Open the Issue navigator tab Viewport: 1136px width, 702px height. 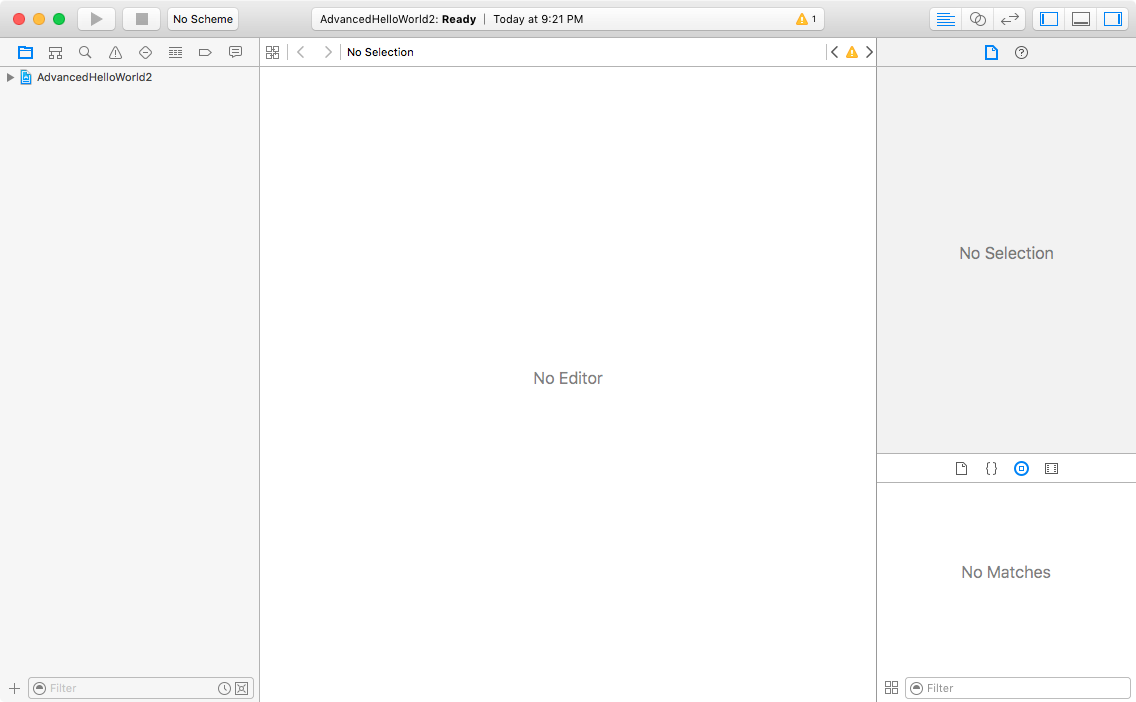(x=115, y=52)
